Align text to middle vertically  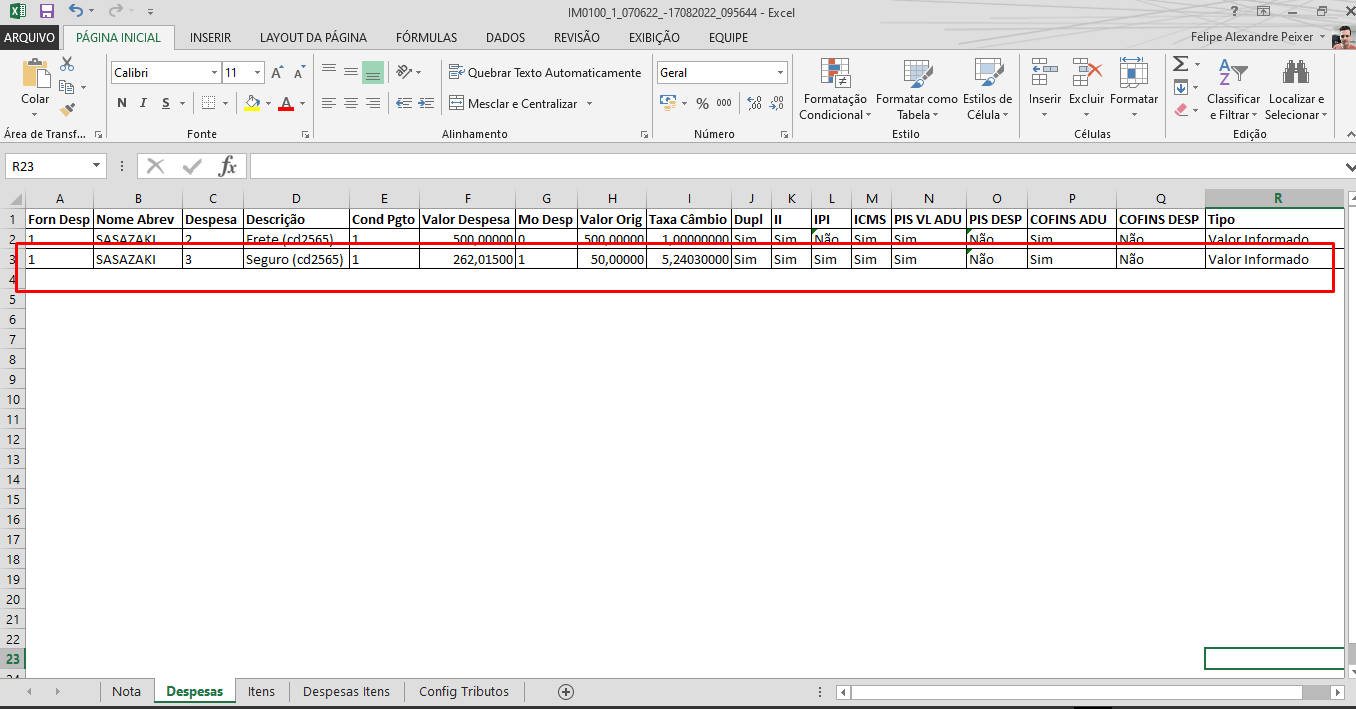[351, 72]
